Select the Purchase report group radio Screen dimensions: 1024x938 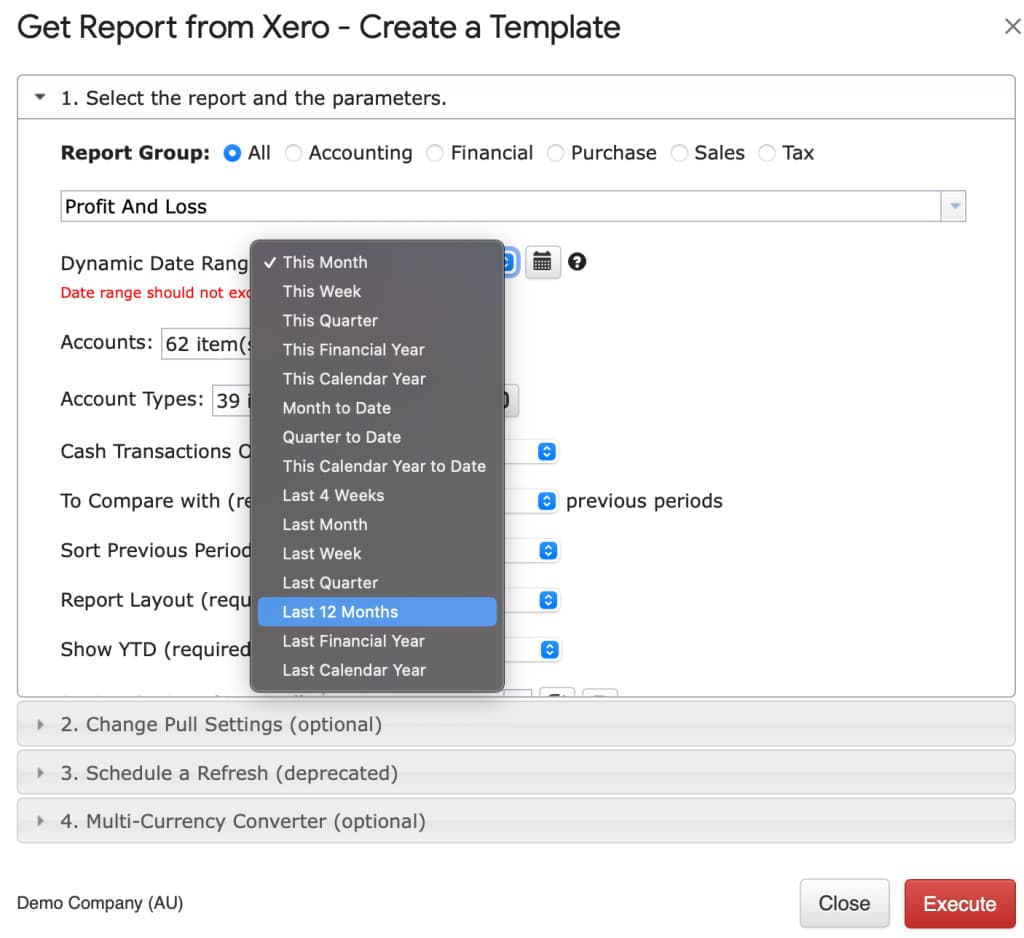pos(555,153)
